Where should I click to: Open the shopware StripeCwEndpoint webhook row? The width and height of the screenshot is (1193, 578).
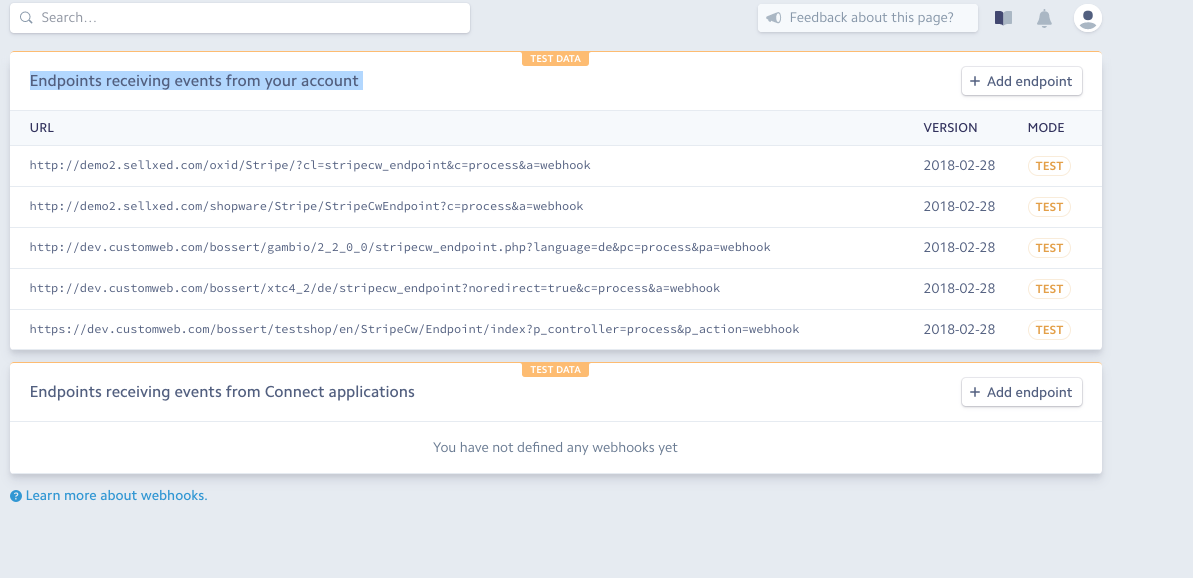pos(555,207)
